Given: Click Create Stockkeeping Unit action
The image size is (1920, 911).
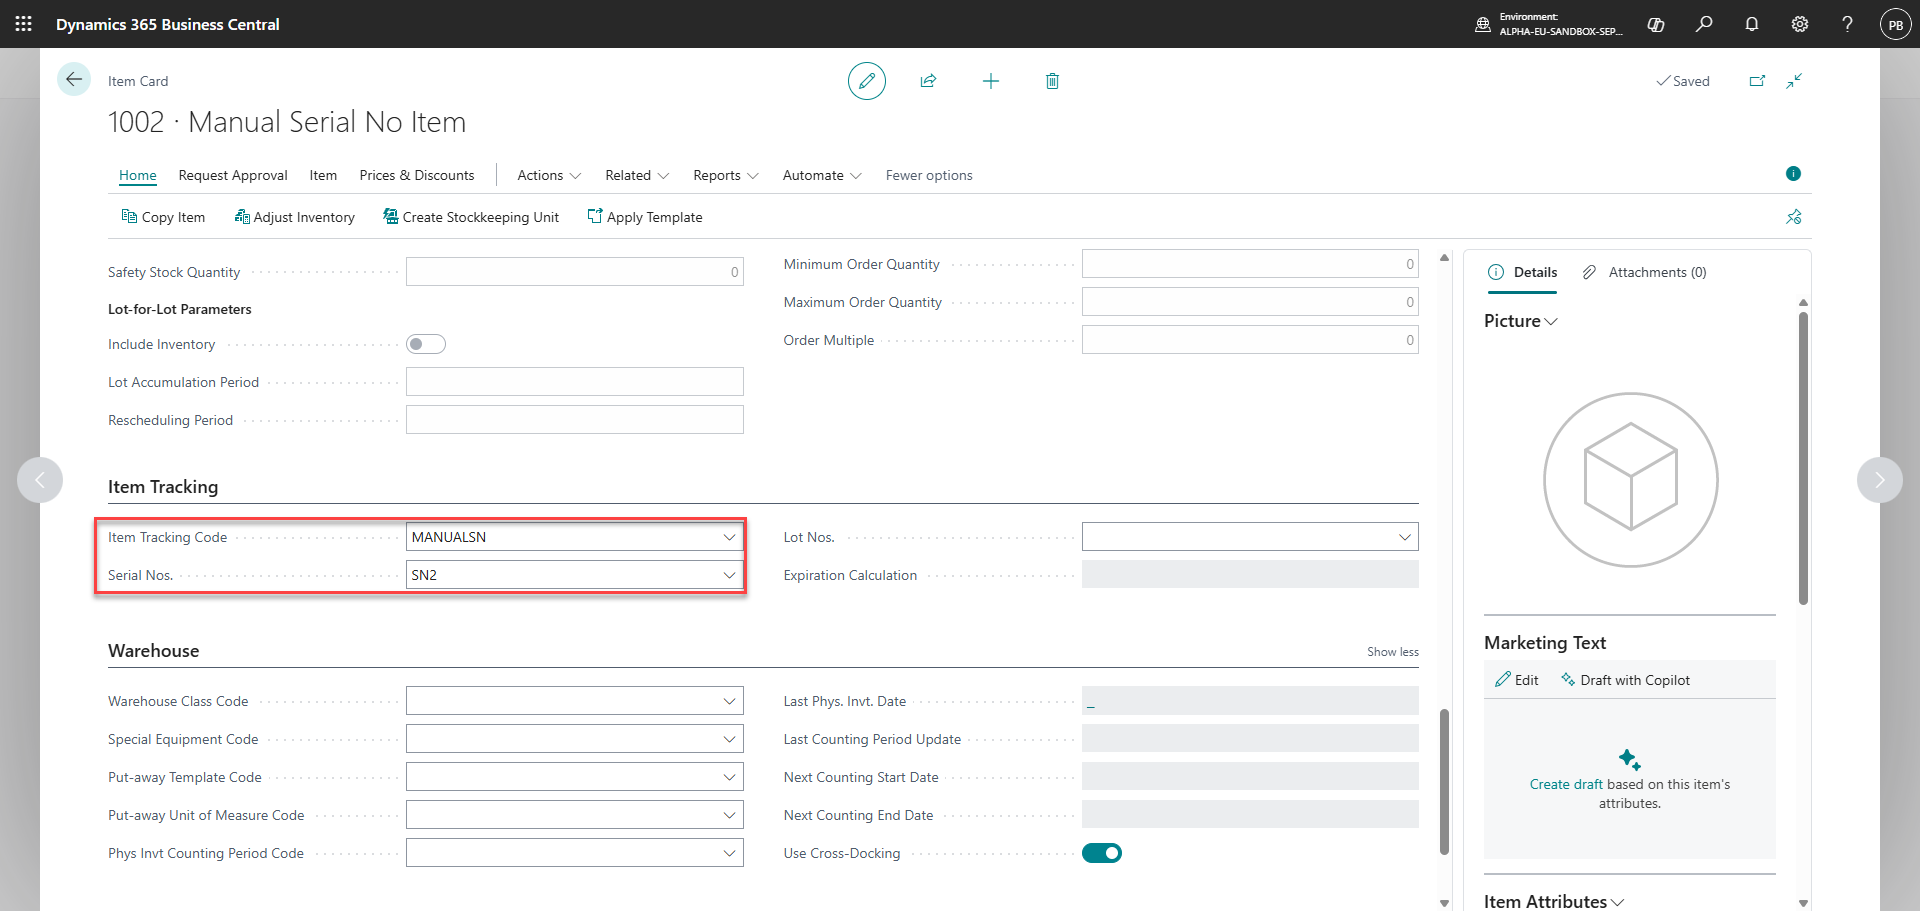Looking at the screenshot, I should (x=471, y=217).
